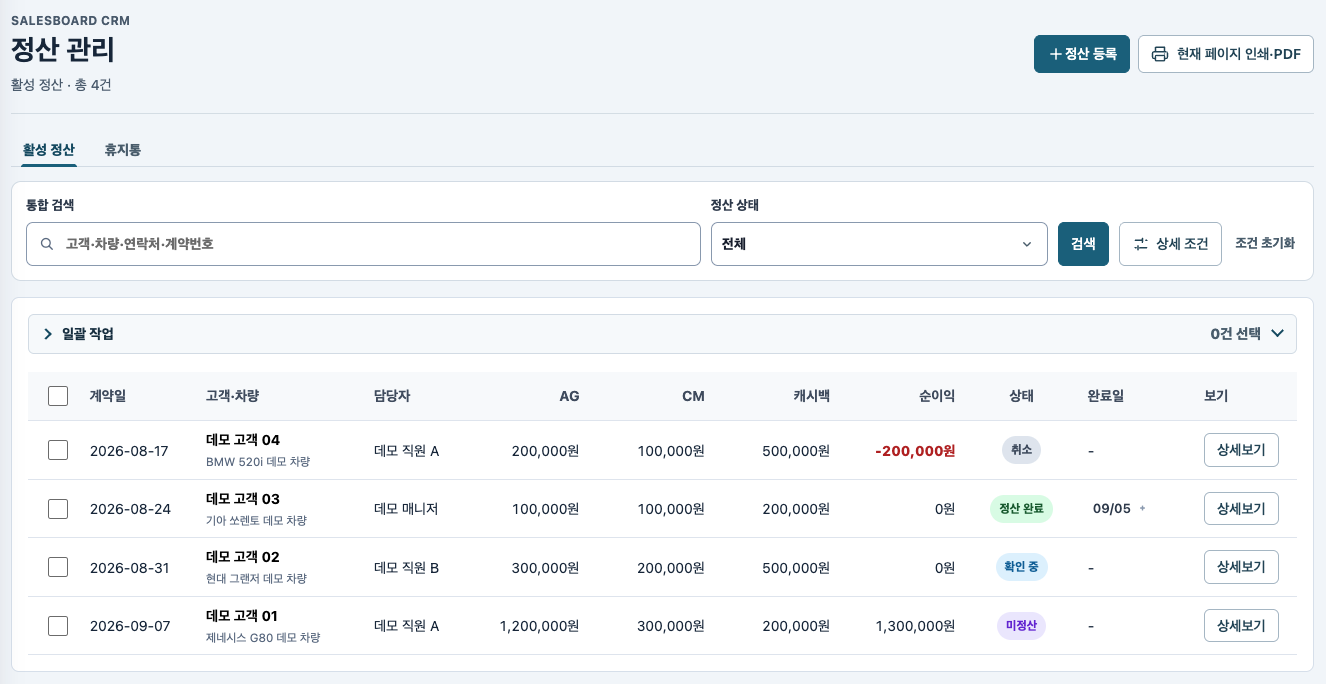This screenshot has width=1326, height=684.
Task: Click the completion date 09/05
Action: coord(1112,509)
